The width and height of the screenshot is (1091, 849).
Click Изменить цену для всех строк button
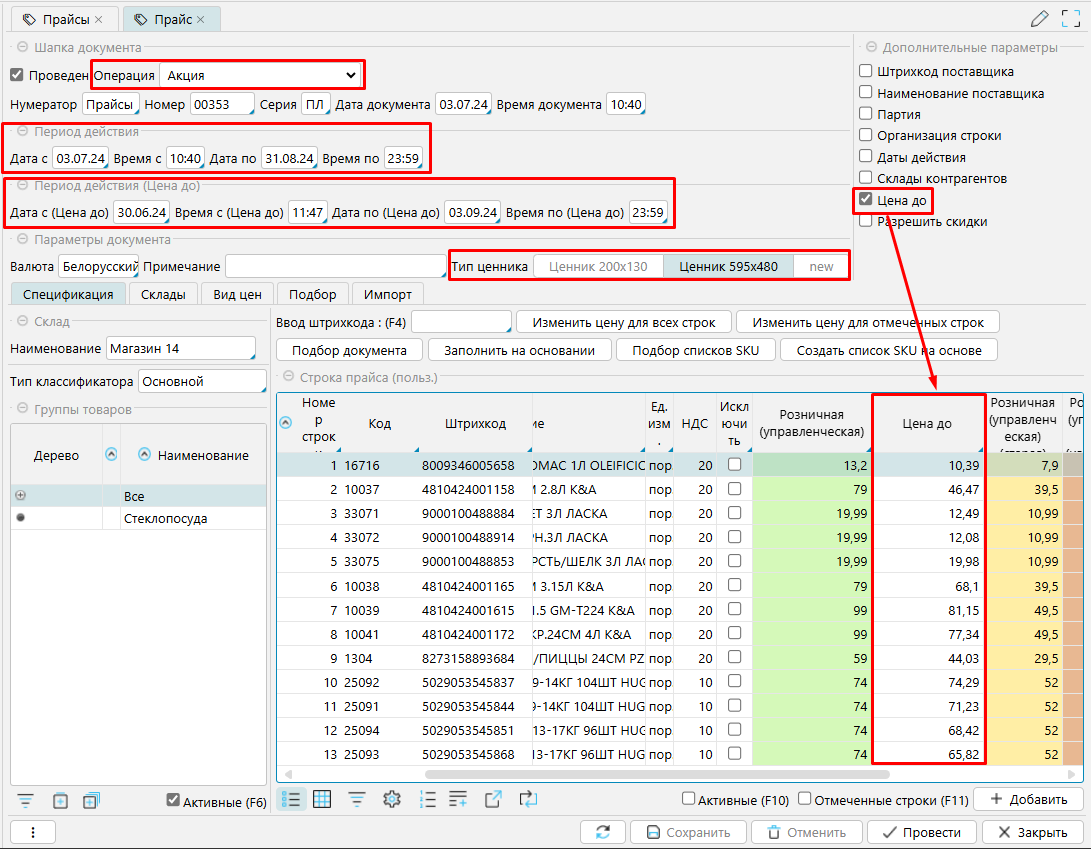coord(623,322)
